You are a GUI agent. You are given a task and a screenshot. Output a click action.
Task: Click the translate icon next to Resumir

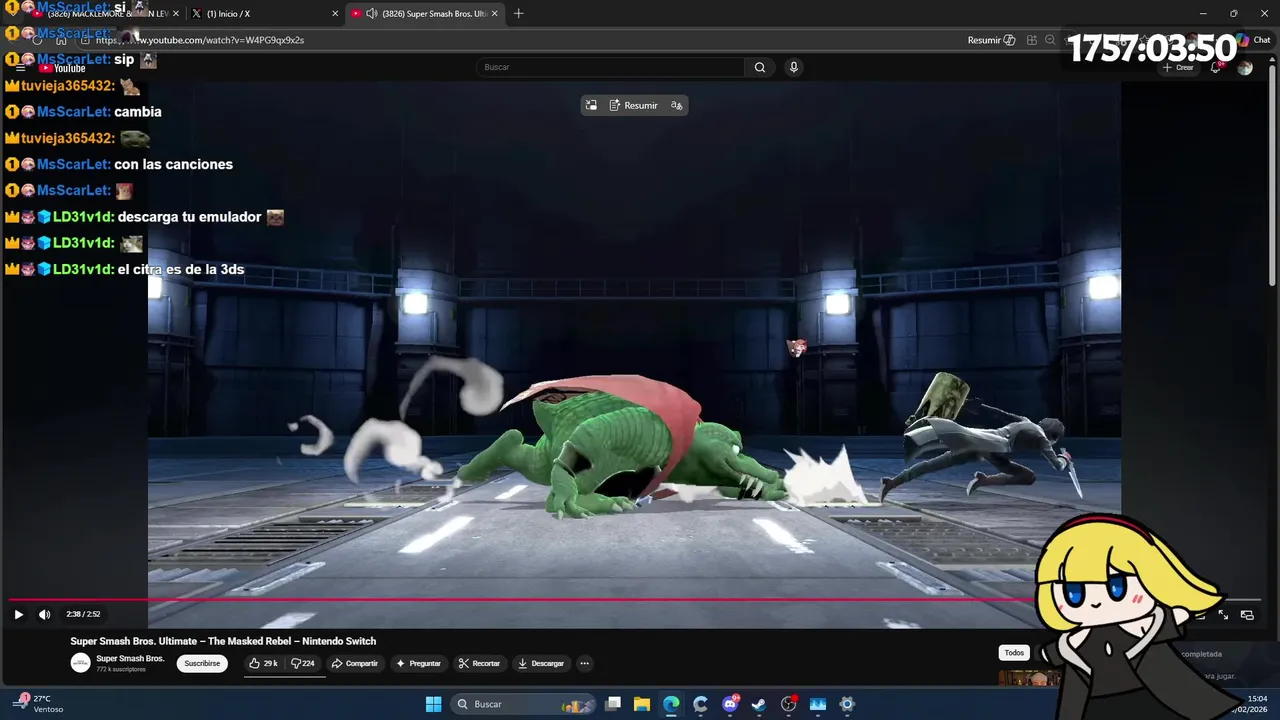point(677,105)
